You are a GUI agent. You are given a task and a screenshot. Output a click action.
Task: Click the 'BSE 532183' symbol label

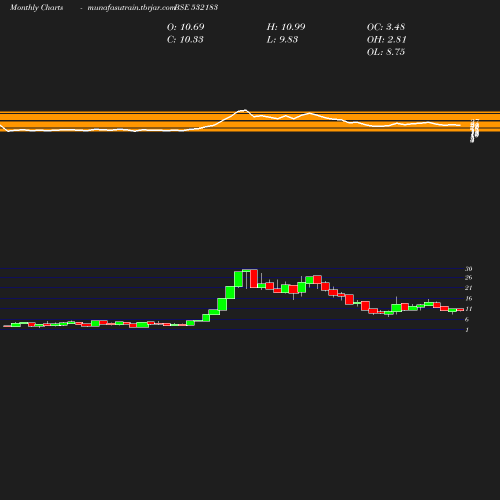[x=196, y=7]
